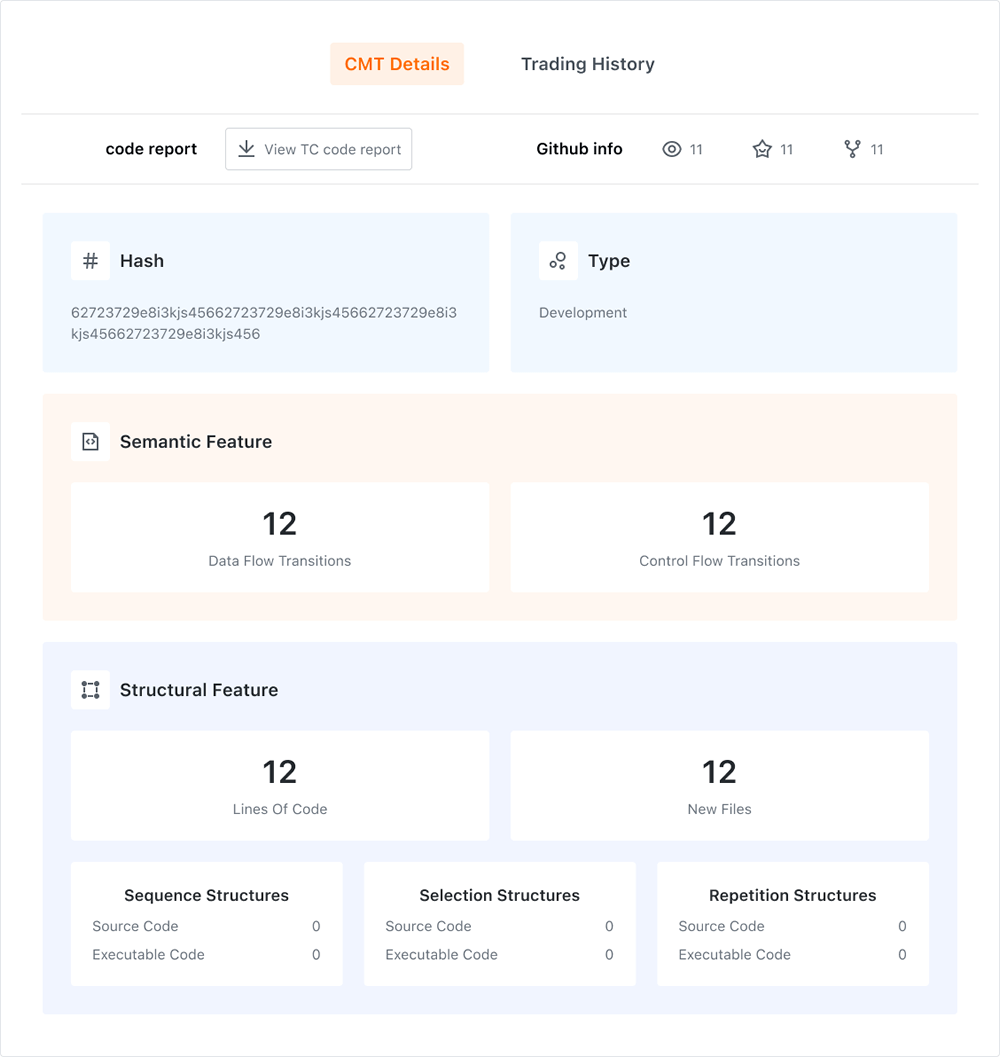Viewport: 1000px width, 1057px height.
Task: Click the Lines Of Code card
Action: pos(280,785)
